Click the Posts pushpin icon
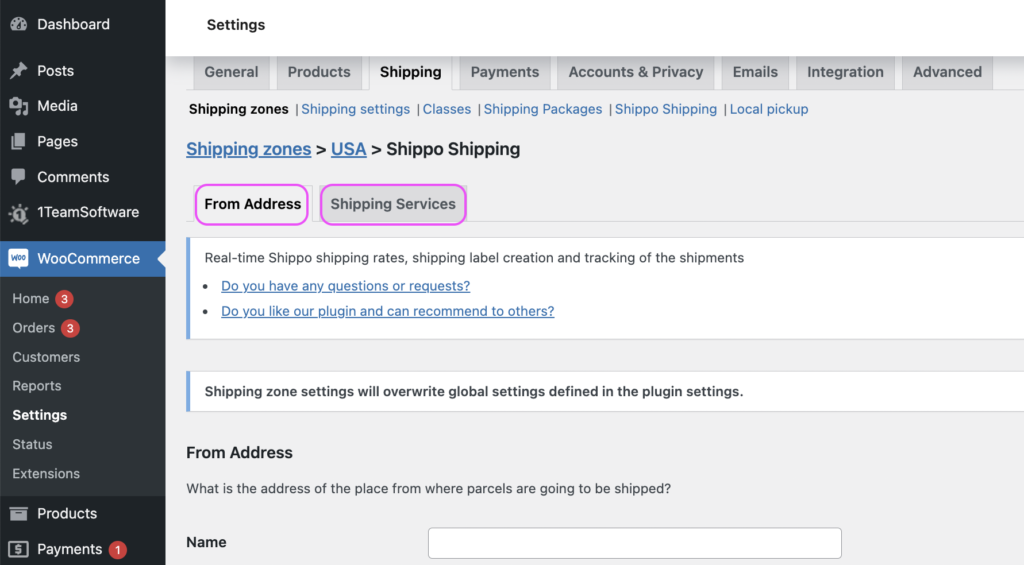 18,71
